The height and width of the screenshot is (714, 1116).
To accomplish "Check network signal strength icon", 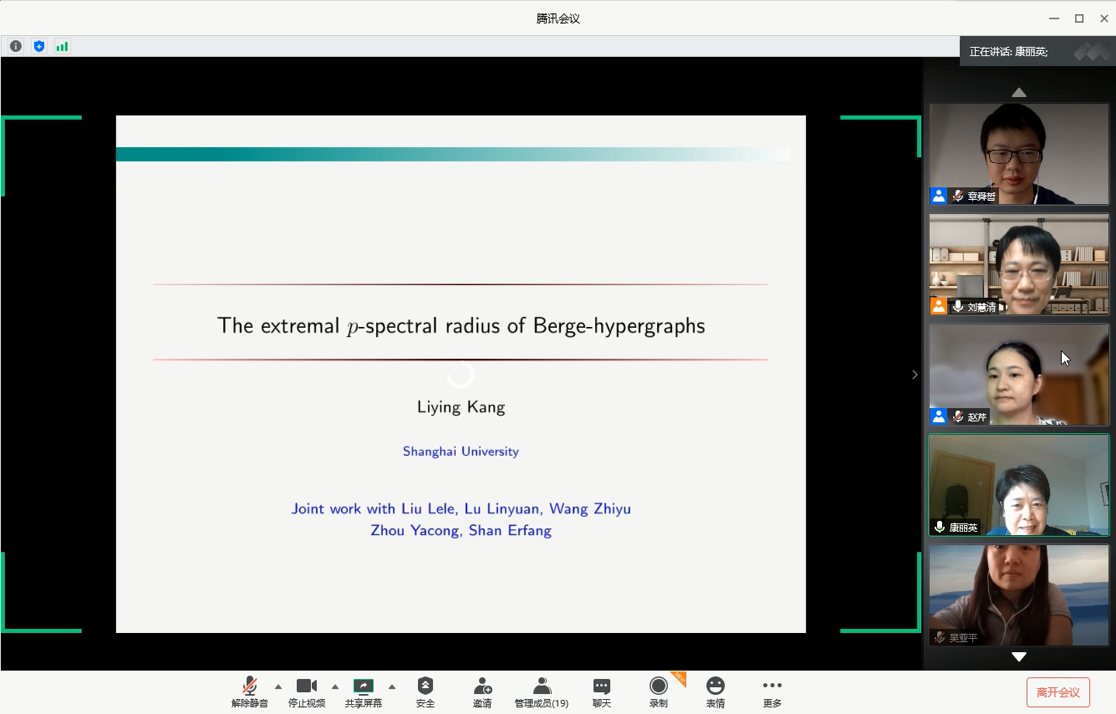I will click(x=62, y=46).
